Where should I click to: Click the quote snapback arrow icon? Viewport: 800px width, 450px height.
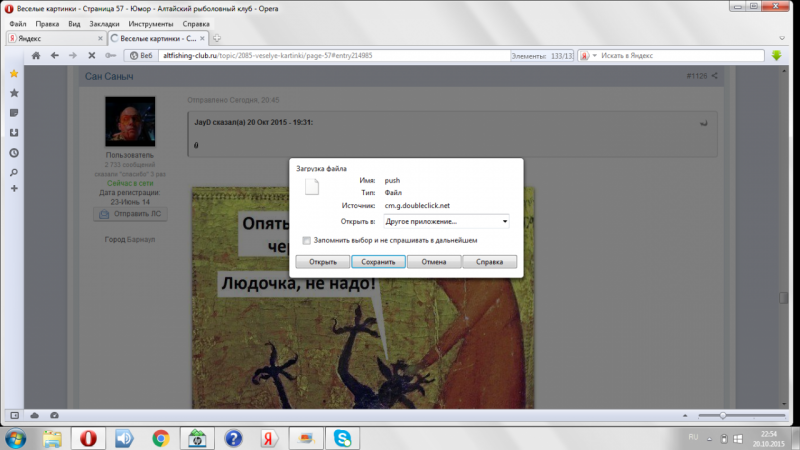(x=704, y=123)
